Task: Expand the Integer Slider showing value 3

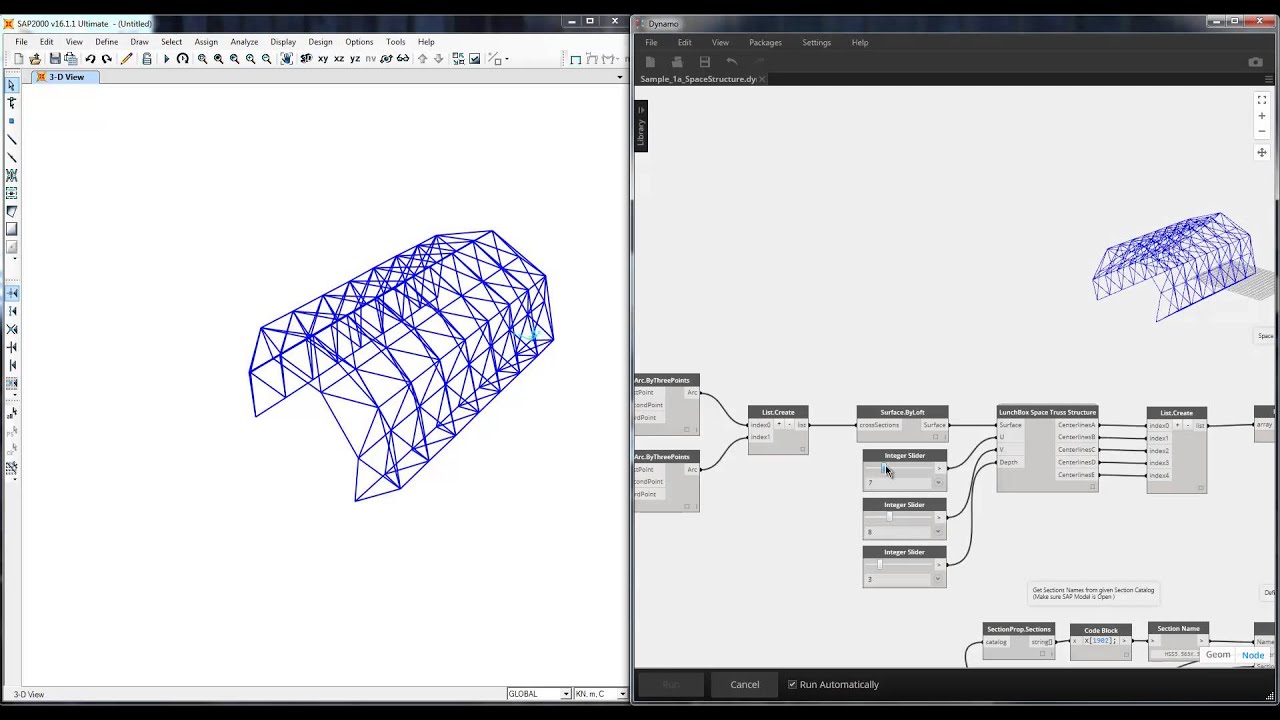Action: pyautogui.click(x=937, y=579)
